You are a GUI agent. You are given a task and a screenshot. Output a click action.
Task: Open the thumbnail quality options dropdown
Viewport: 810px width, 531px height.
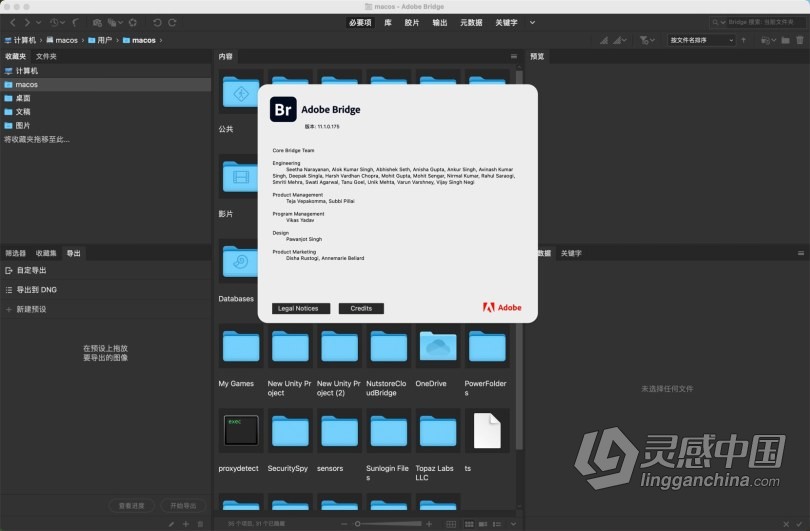pyautogui.click(x=620, y=40)
